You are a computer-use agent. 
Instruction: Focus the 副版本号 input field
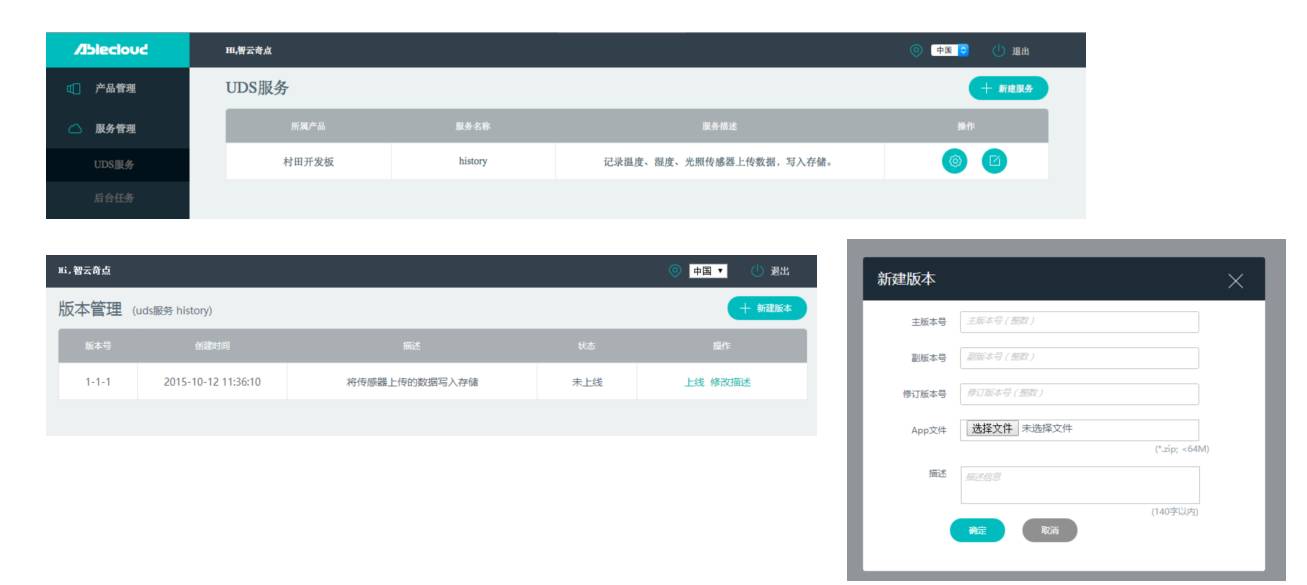coord(1080,357)
